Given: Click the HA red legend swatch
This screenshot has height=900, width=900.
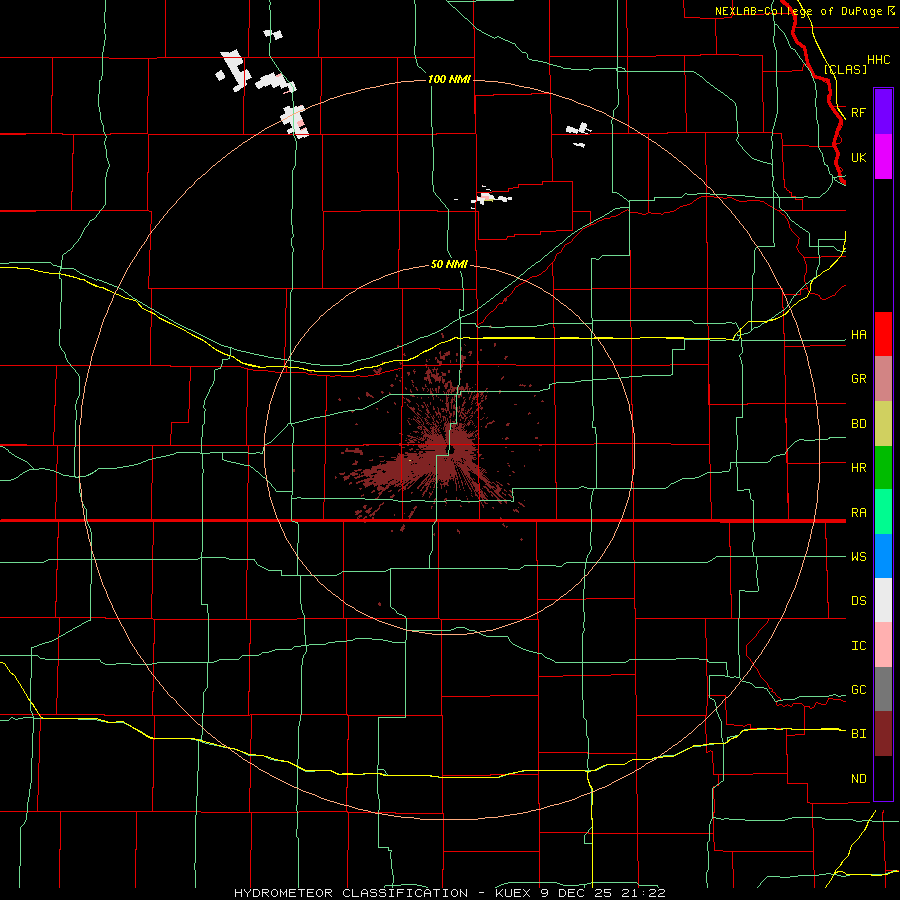Looking at the screenshot, I should coord(883,334).
